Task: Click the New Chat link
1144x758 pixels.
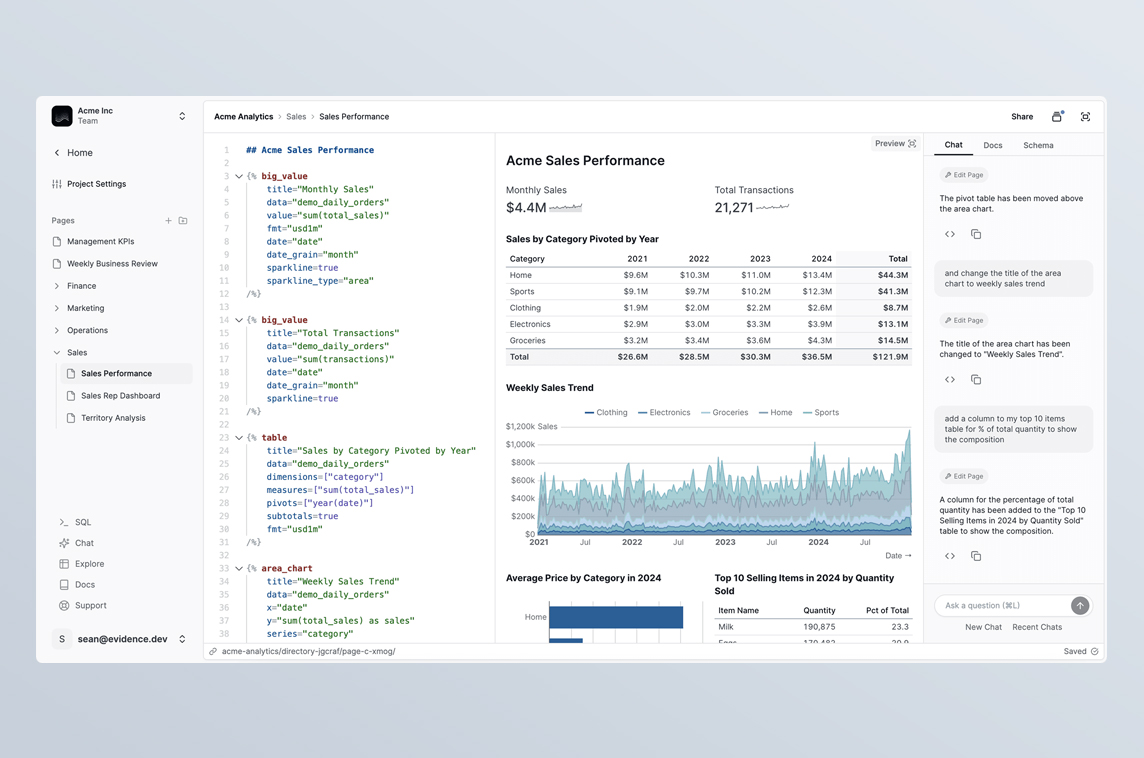Action: click(x=983, y=627)
